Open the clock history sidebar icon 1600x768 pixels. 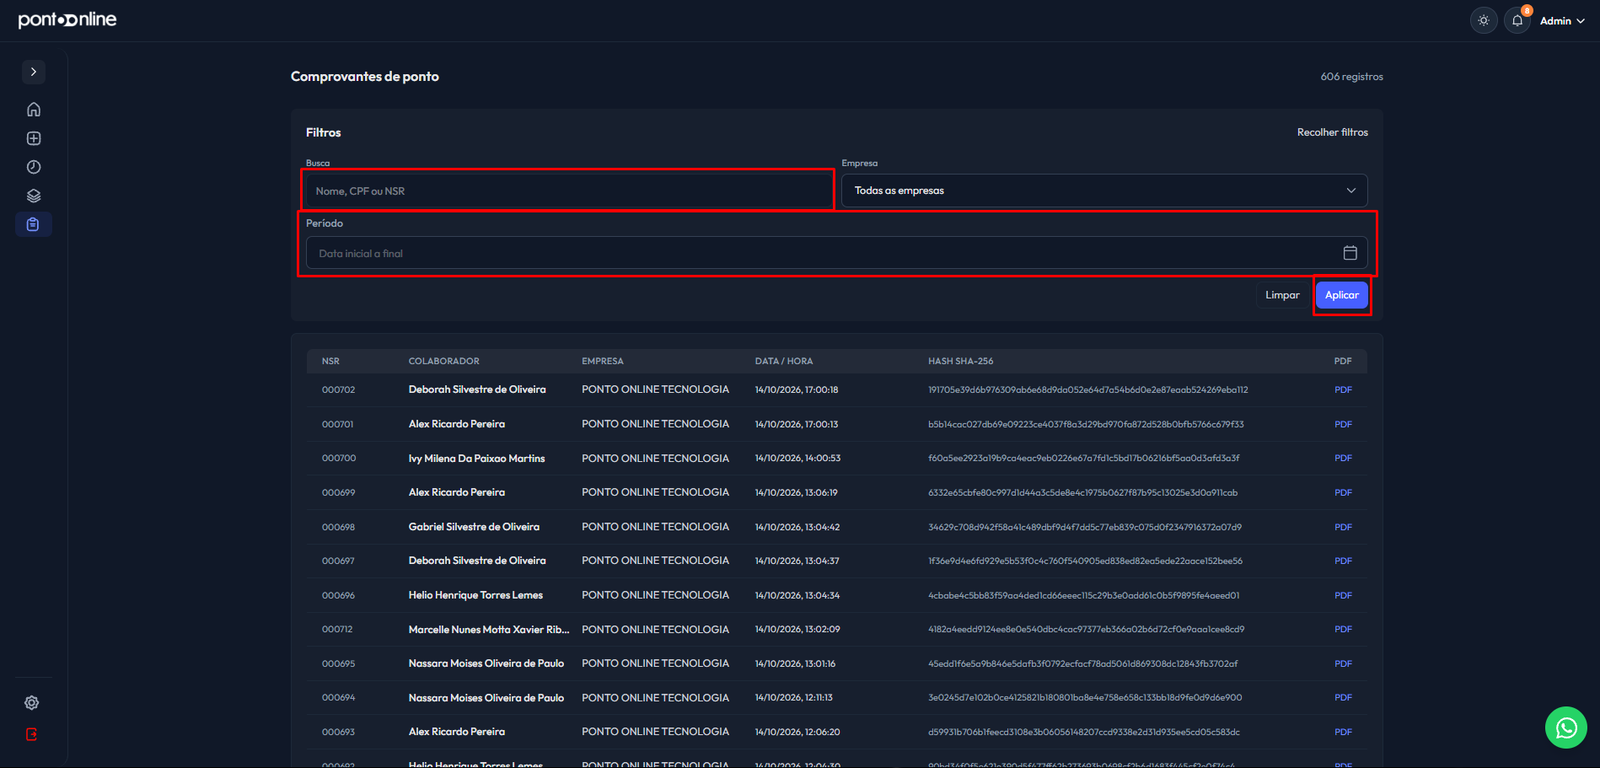point(33,167)
